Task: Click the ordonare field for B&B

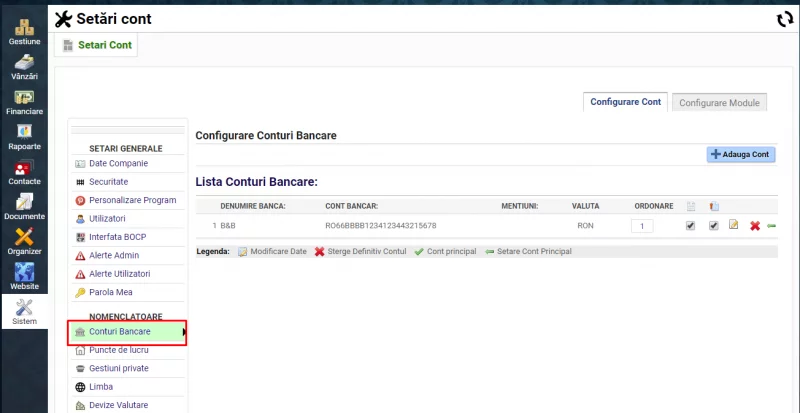Action: [642, 226]
